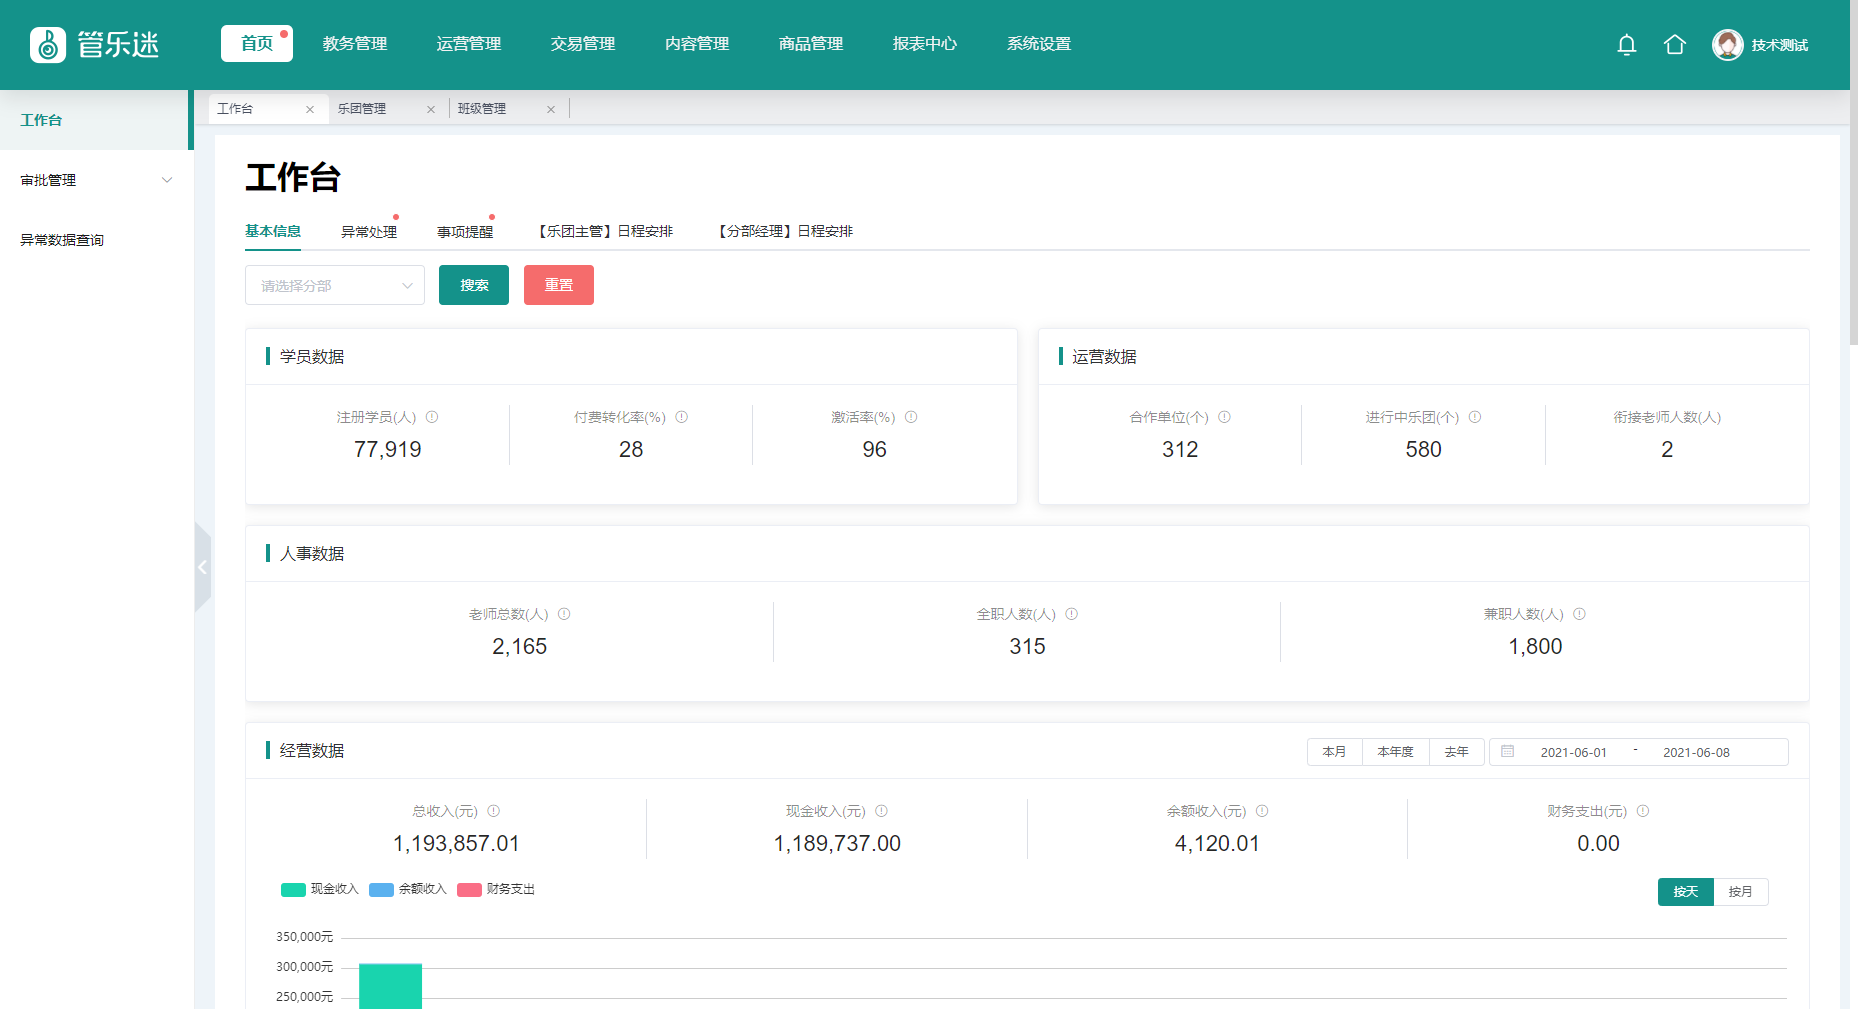The image size is (1858, 1009).
Task: Click info icon beside 总收入(元)
Action: pyautogui.click(x=493, y=811)
